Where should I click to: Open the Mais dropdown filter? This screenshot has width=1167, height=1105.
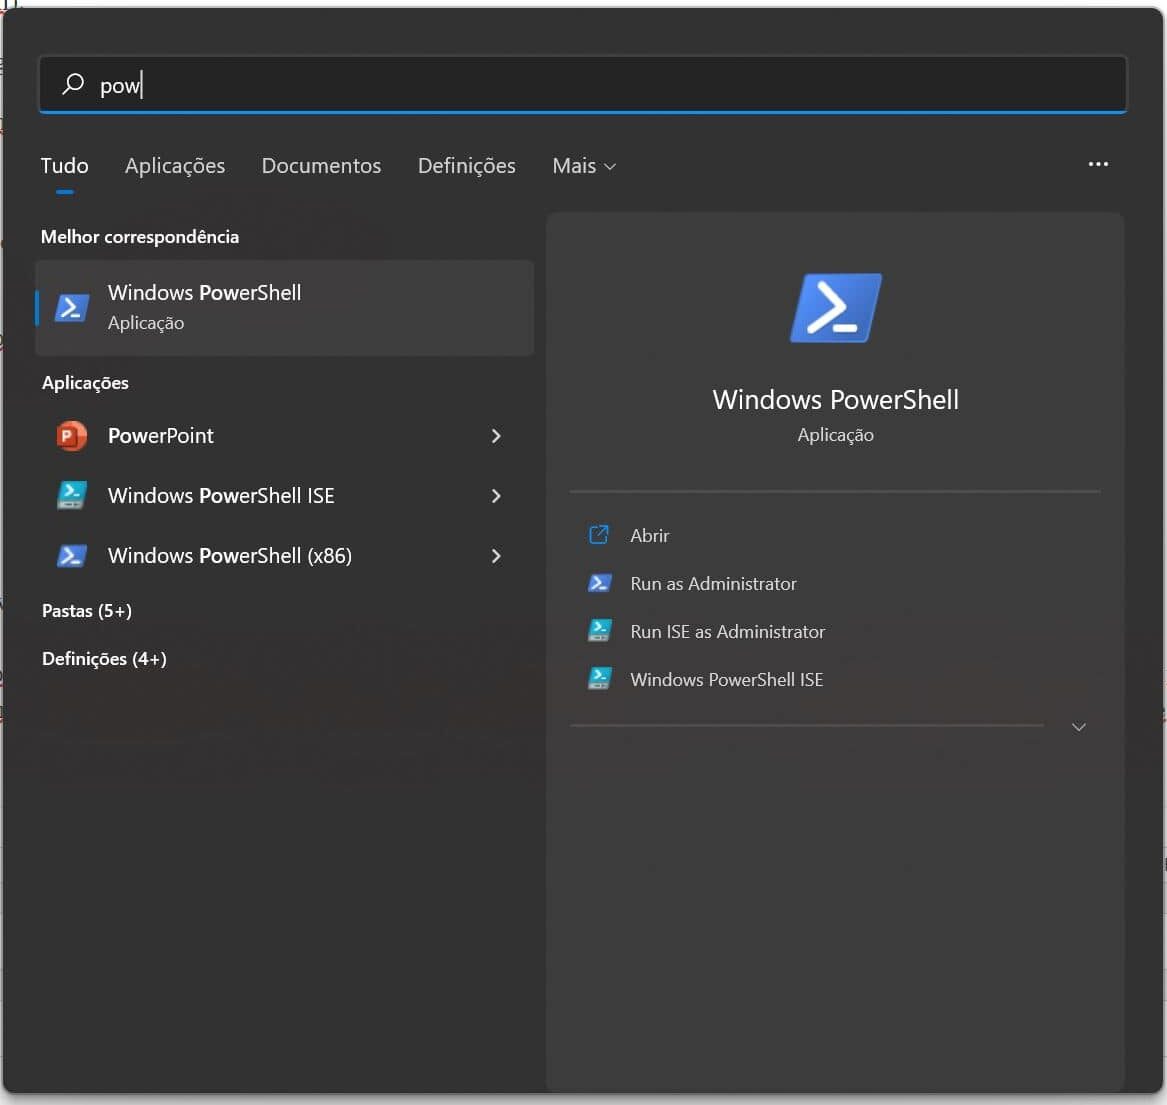pos(584,166)
